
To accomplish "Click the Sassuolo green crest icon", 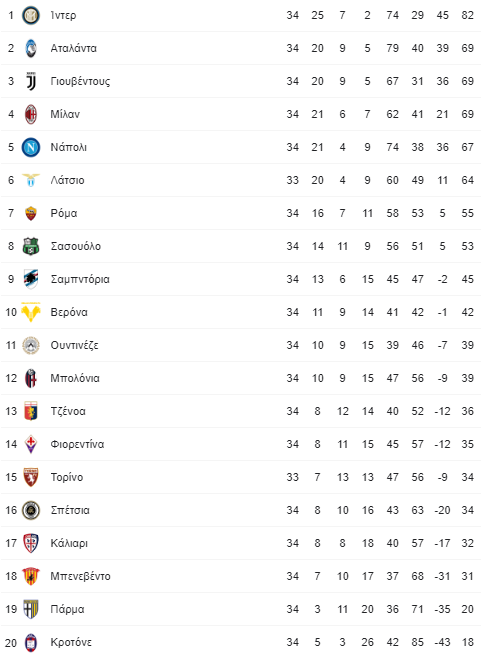I will coord(31,246).
